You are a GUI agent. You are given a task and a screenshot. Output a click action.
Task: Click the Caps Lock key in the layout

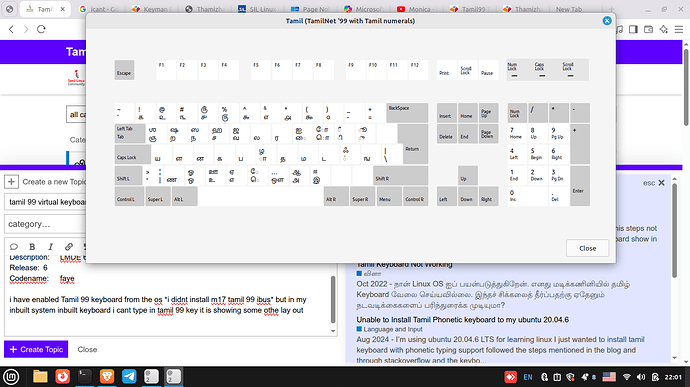tap(132, 155)
